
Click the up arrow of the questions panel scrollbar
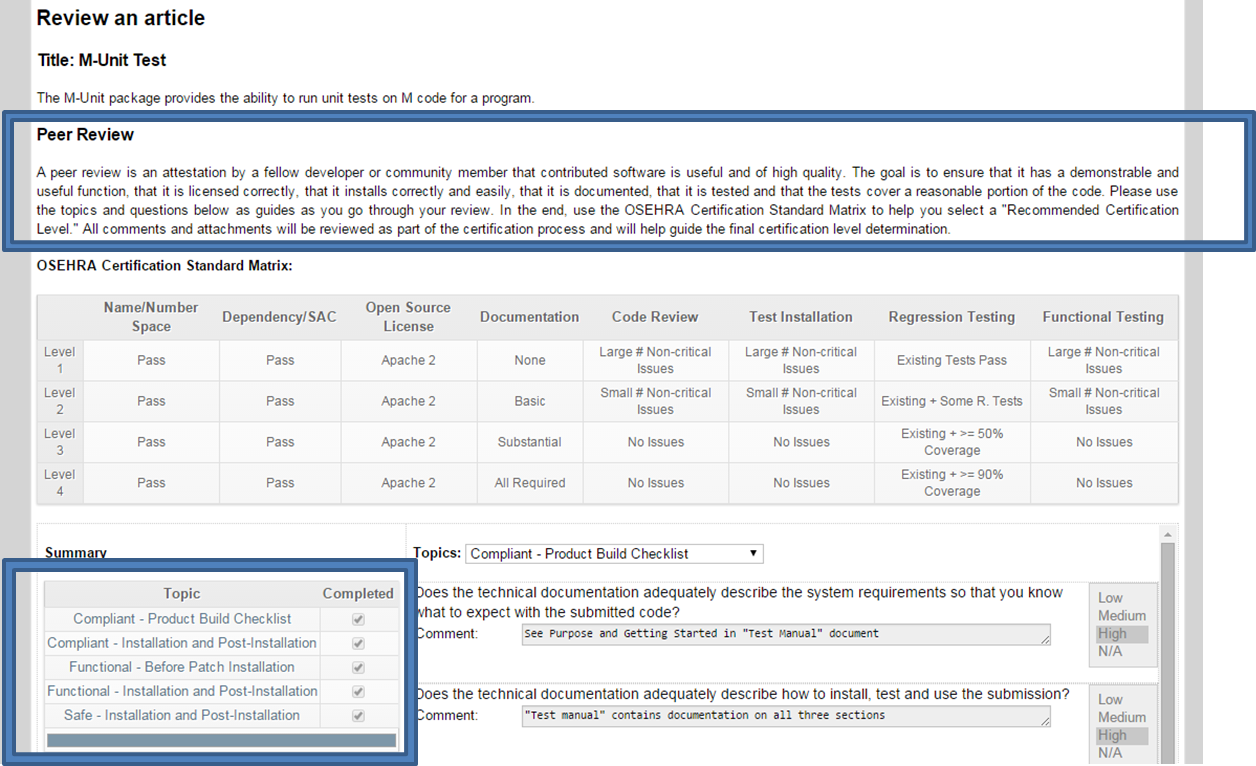[1168, 534]
